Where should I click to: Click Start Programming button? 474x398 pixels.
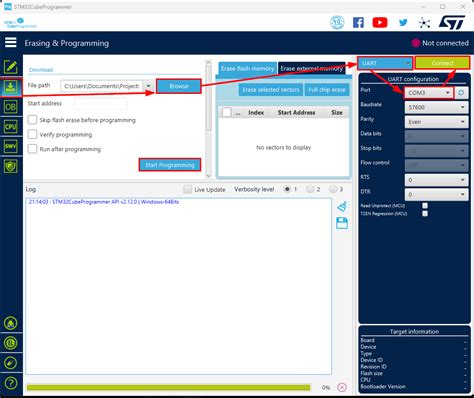(170, 165)
